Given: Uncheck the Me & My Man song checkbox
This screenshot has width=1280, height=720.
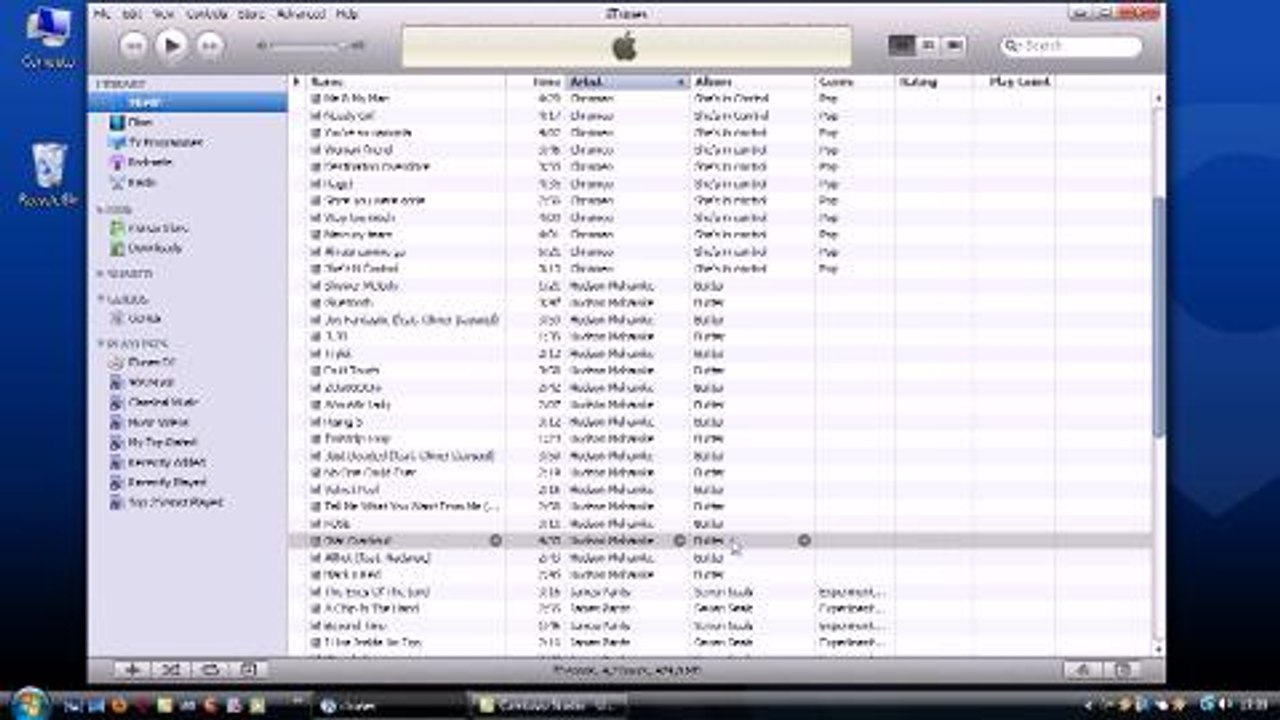Looking at the screenshot, I should click(316, 99).
